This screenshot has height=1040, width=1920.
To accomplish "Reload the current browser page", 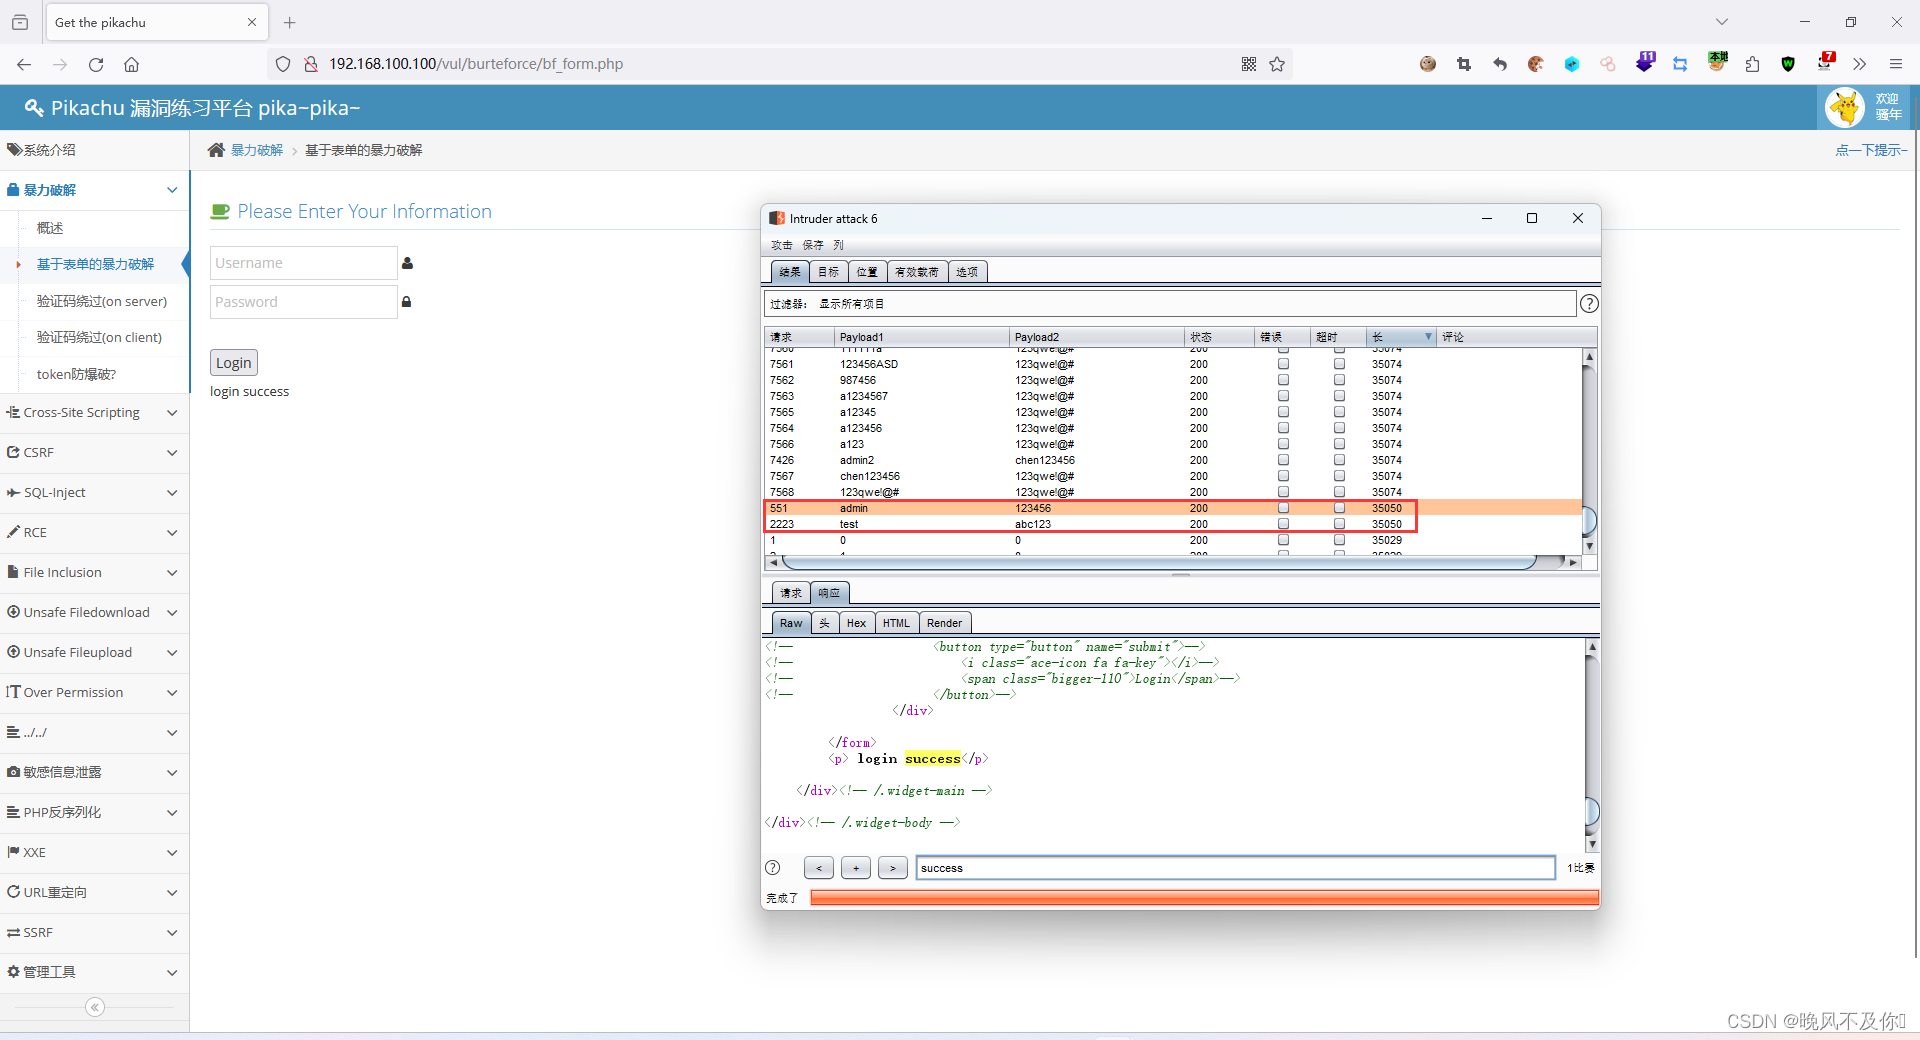I will [96, 64].
